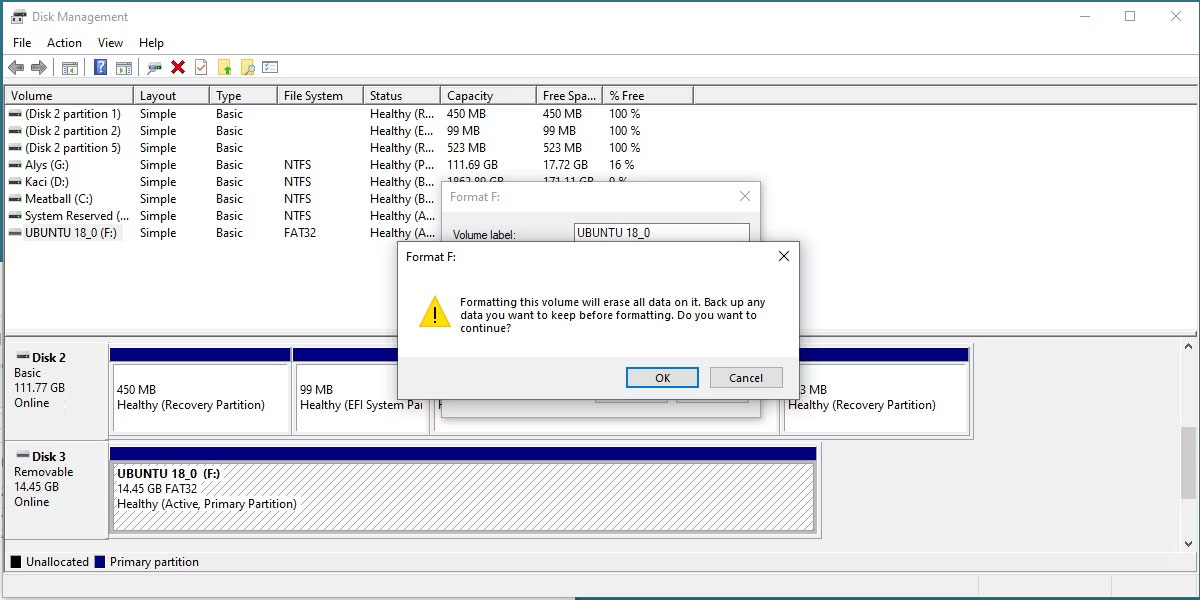Click the Forward arrow toolbar icon
1200x600 pixels.
[39, 67]
